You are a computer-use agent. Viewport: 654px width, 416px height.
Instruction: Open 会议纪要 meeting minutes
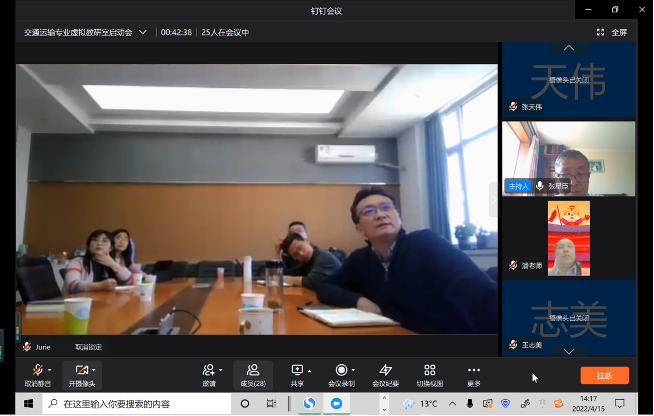click(x=385, y=375)
